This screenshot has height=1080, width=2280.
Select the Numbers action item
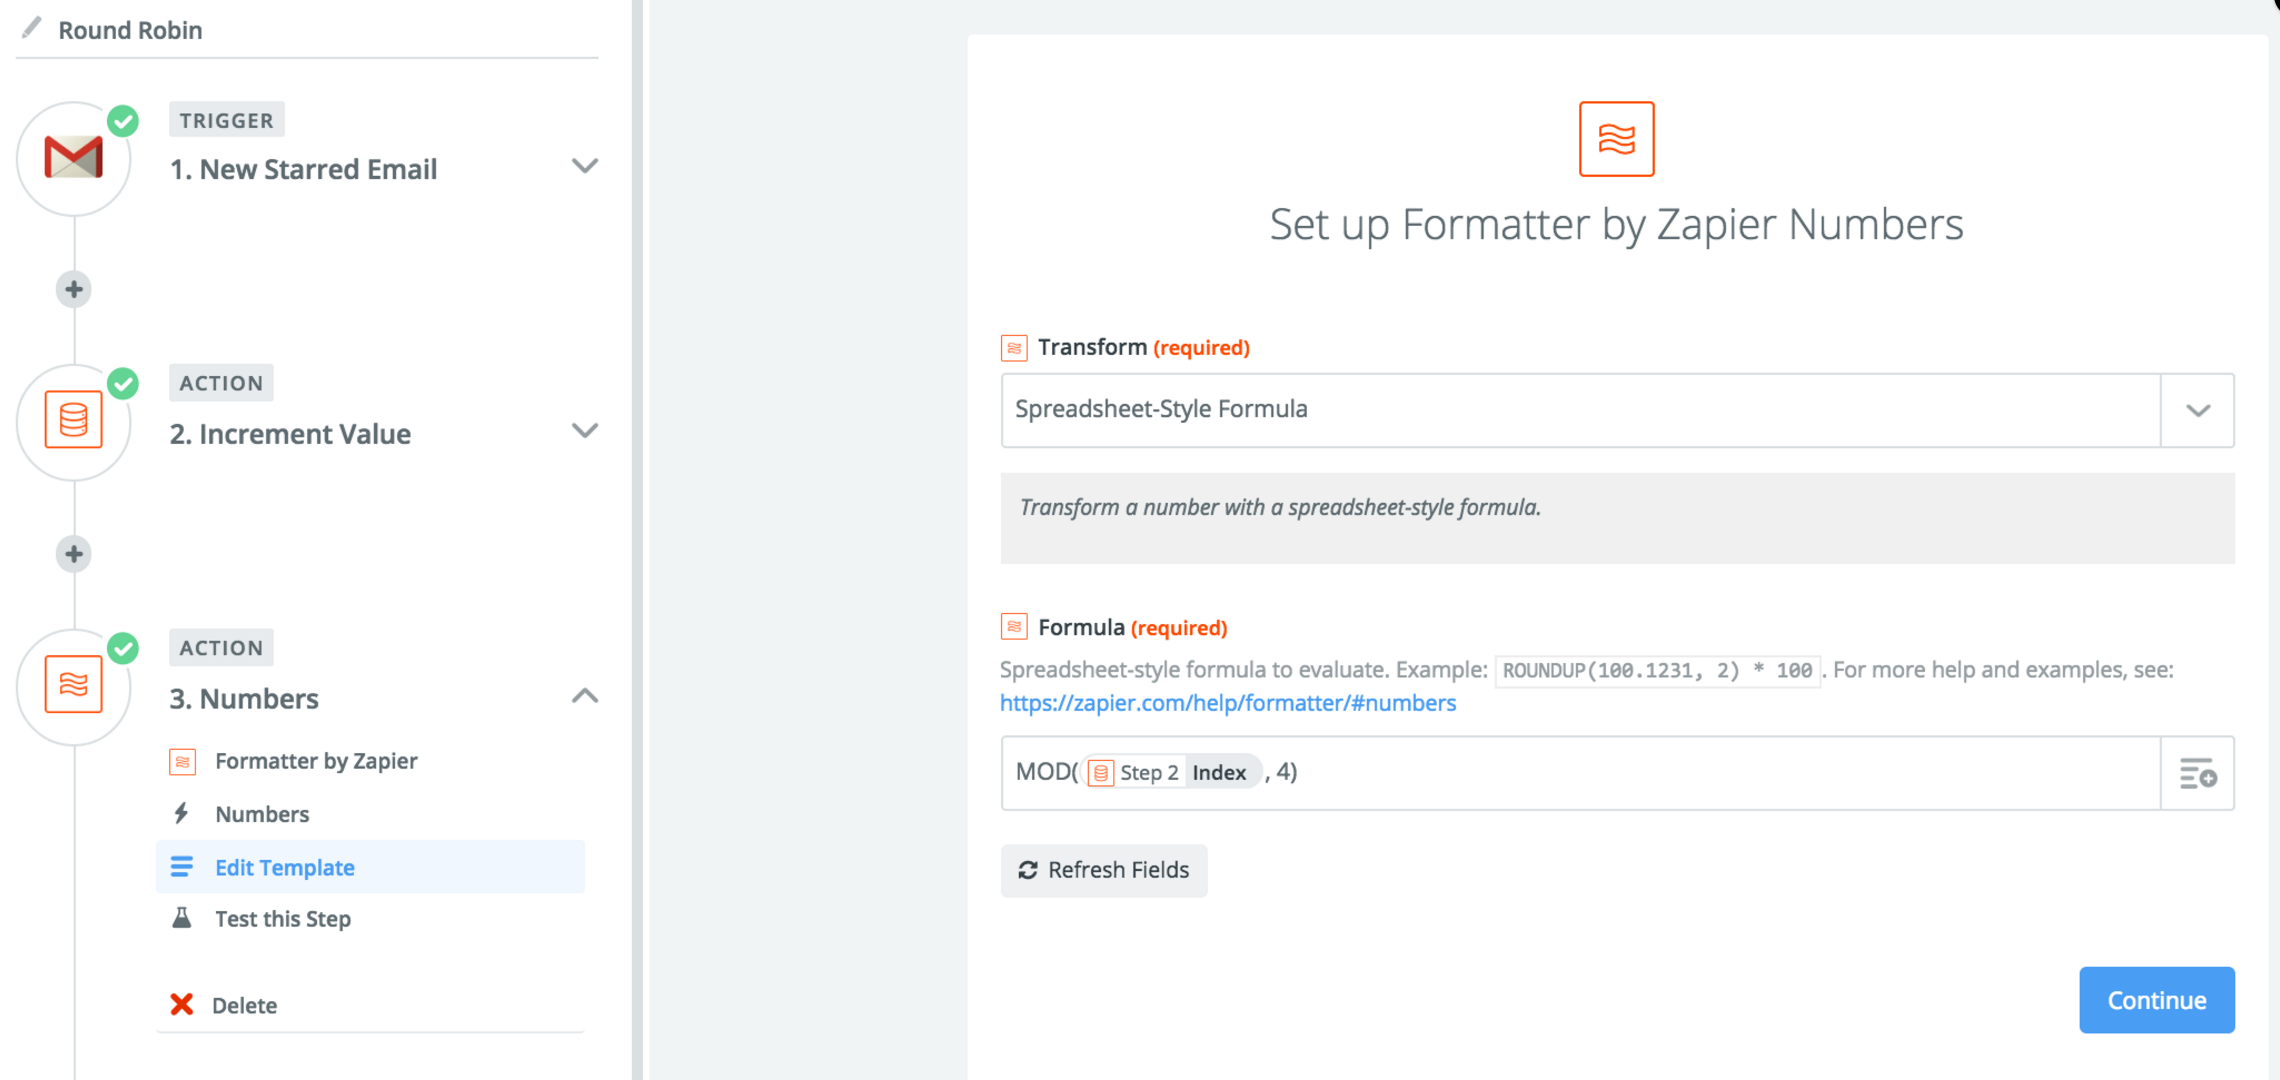tap(370, 814)
